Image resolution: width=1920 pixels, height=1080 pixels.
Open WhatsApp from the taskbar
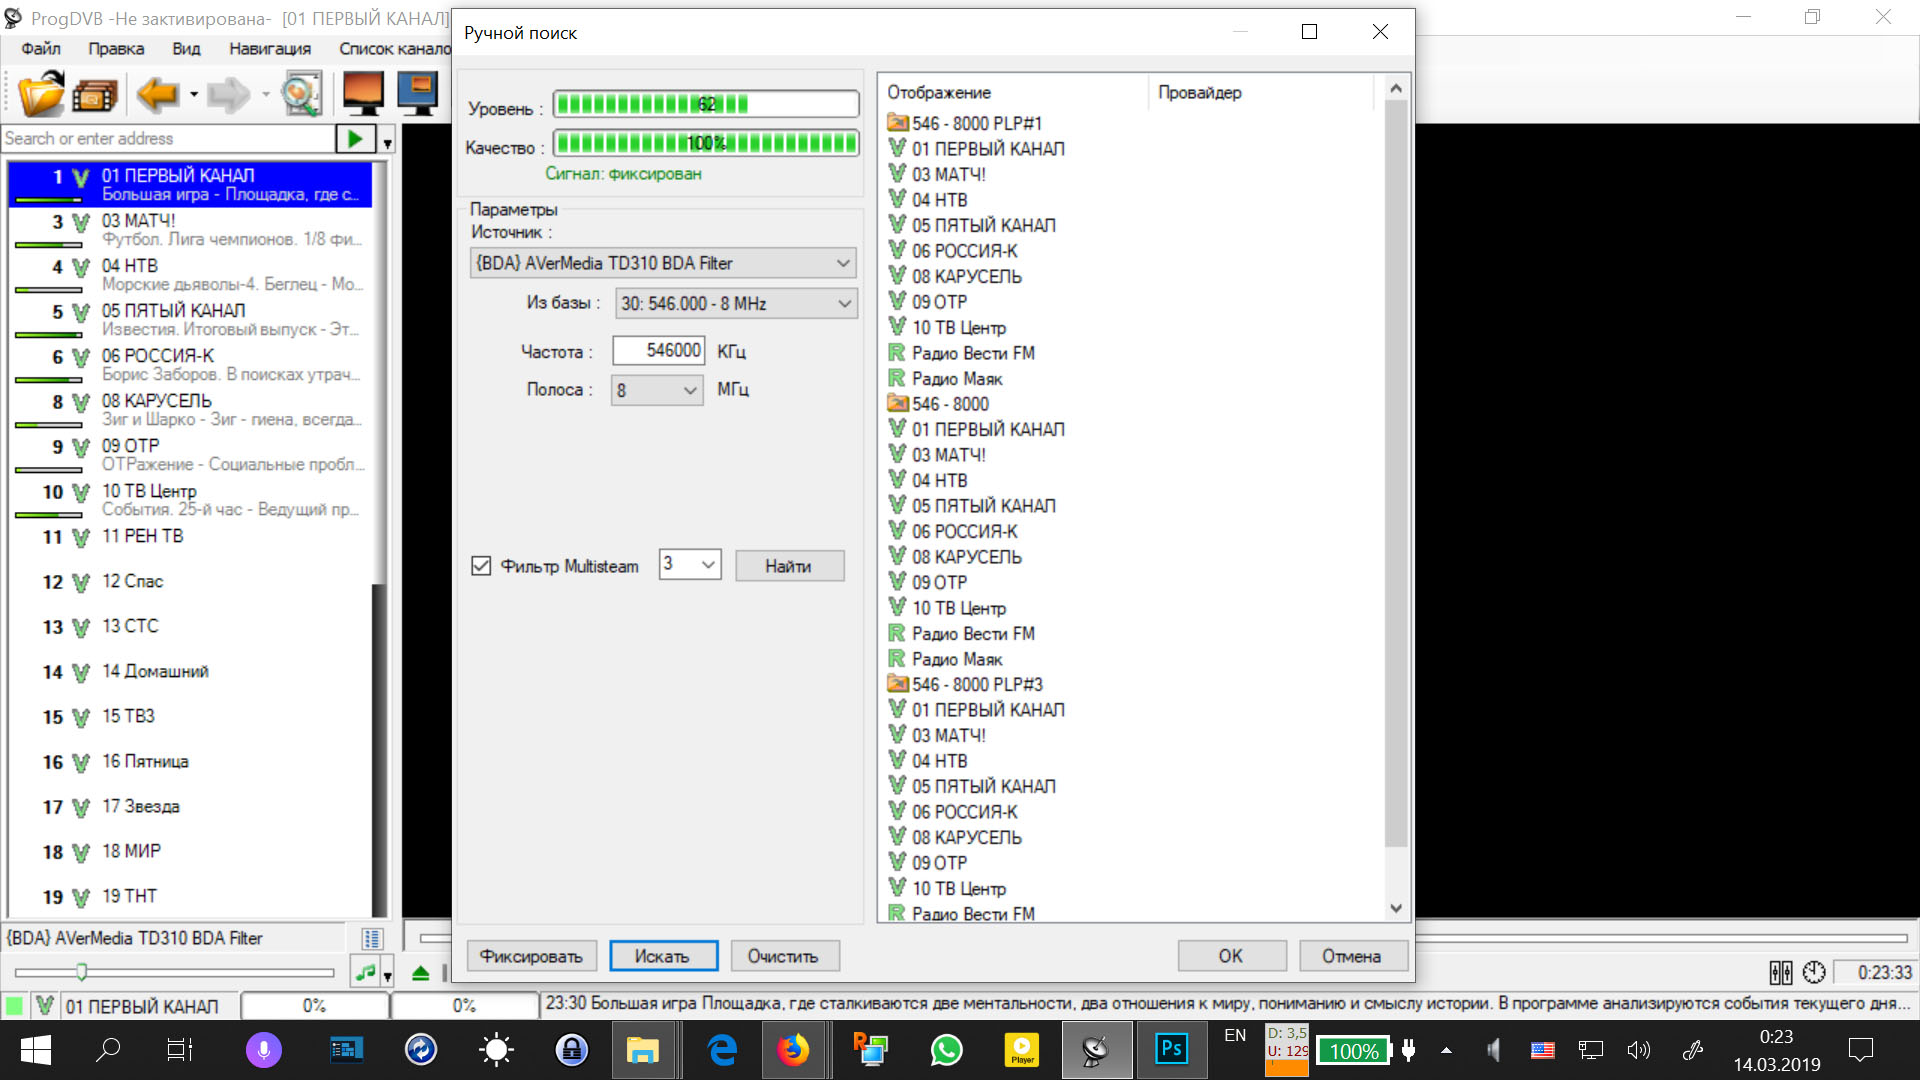(x=946, y=1050)
